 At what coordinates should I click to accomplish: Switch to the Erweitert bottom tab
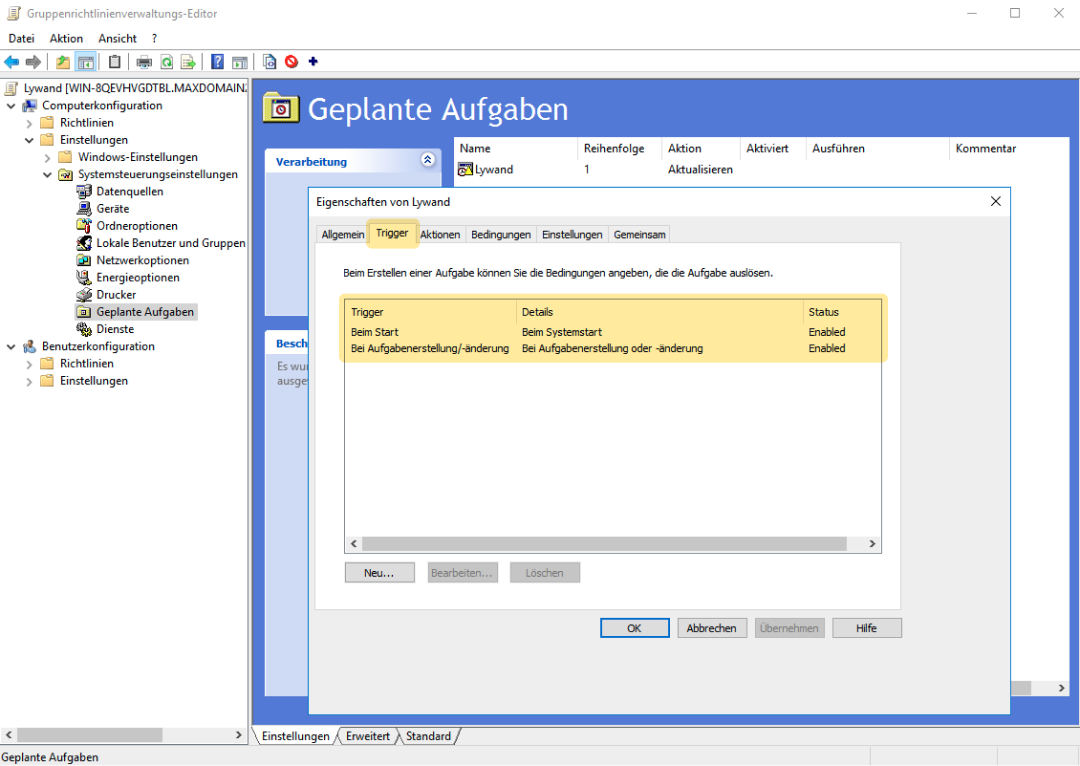pos(368,736)
